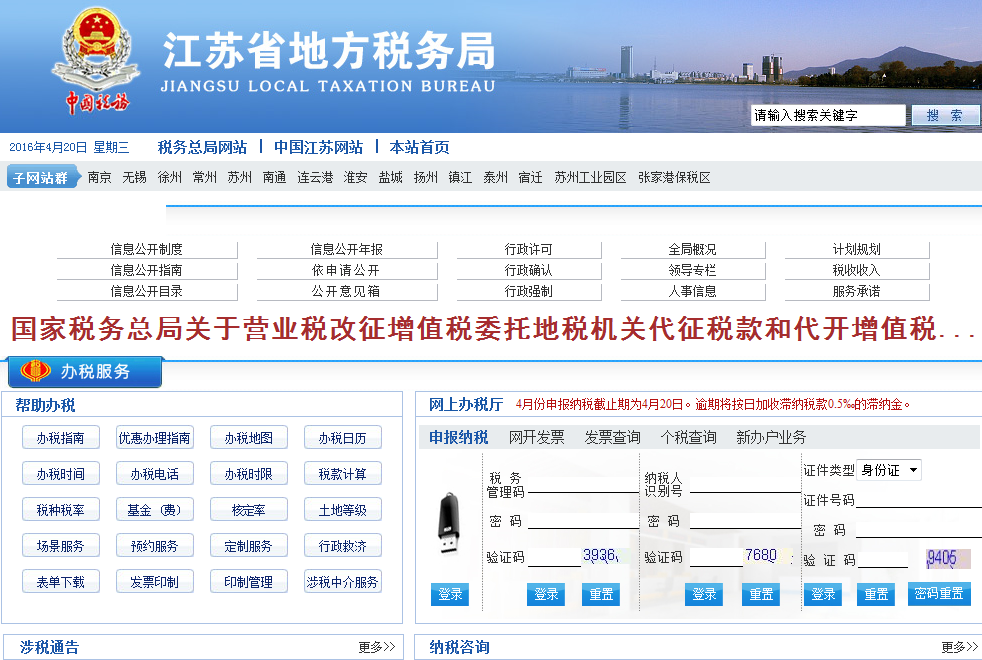
Task: Click the 验证码 field beside captcha 3936
Action: pos(554,557)
